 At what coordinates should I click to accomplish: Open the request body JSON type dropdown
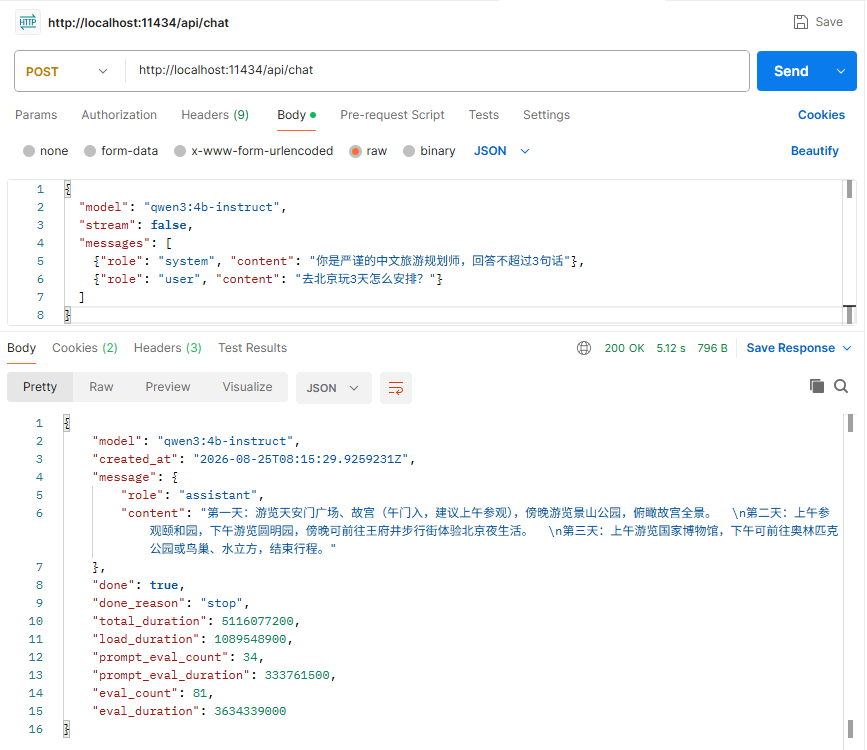[502, 151]
